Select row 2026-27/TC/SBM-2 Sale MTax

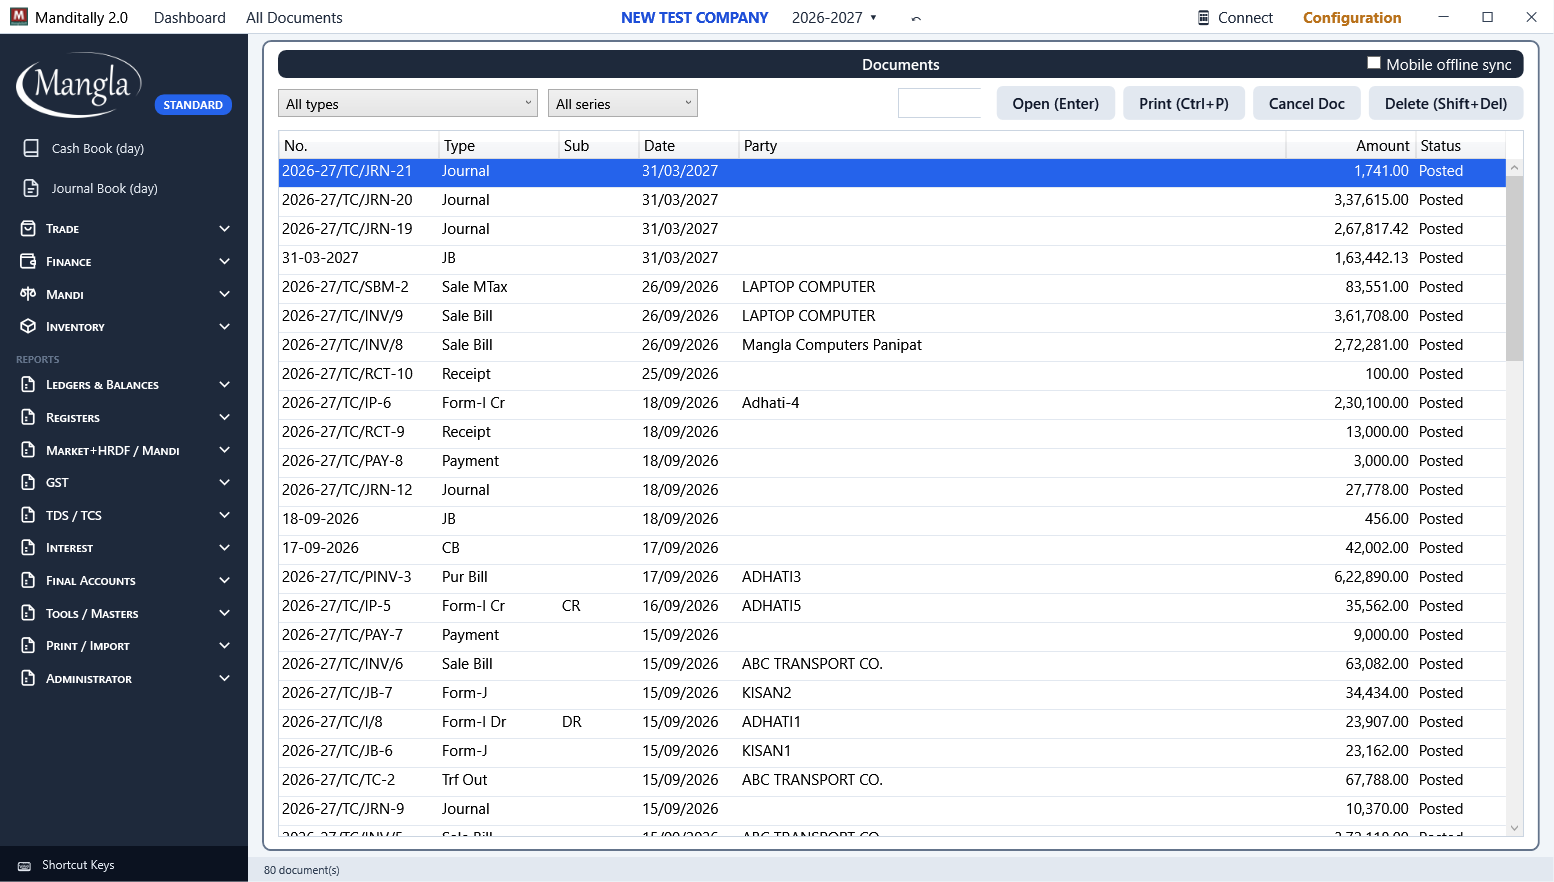892,287
